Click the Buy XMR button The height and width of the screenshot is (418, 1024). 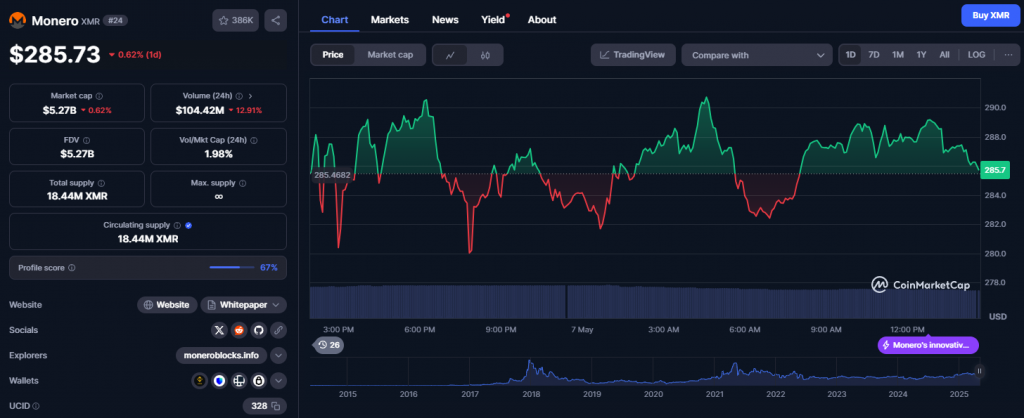[x=991, y=16]
